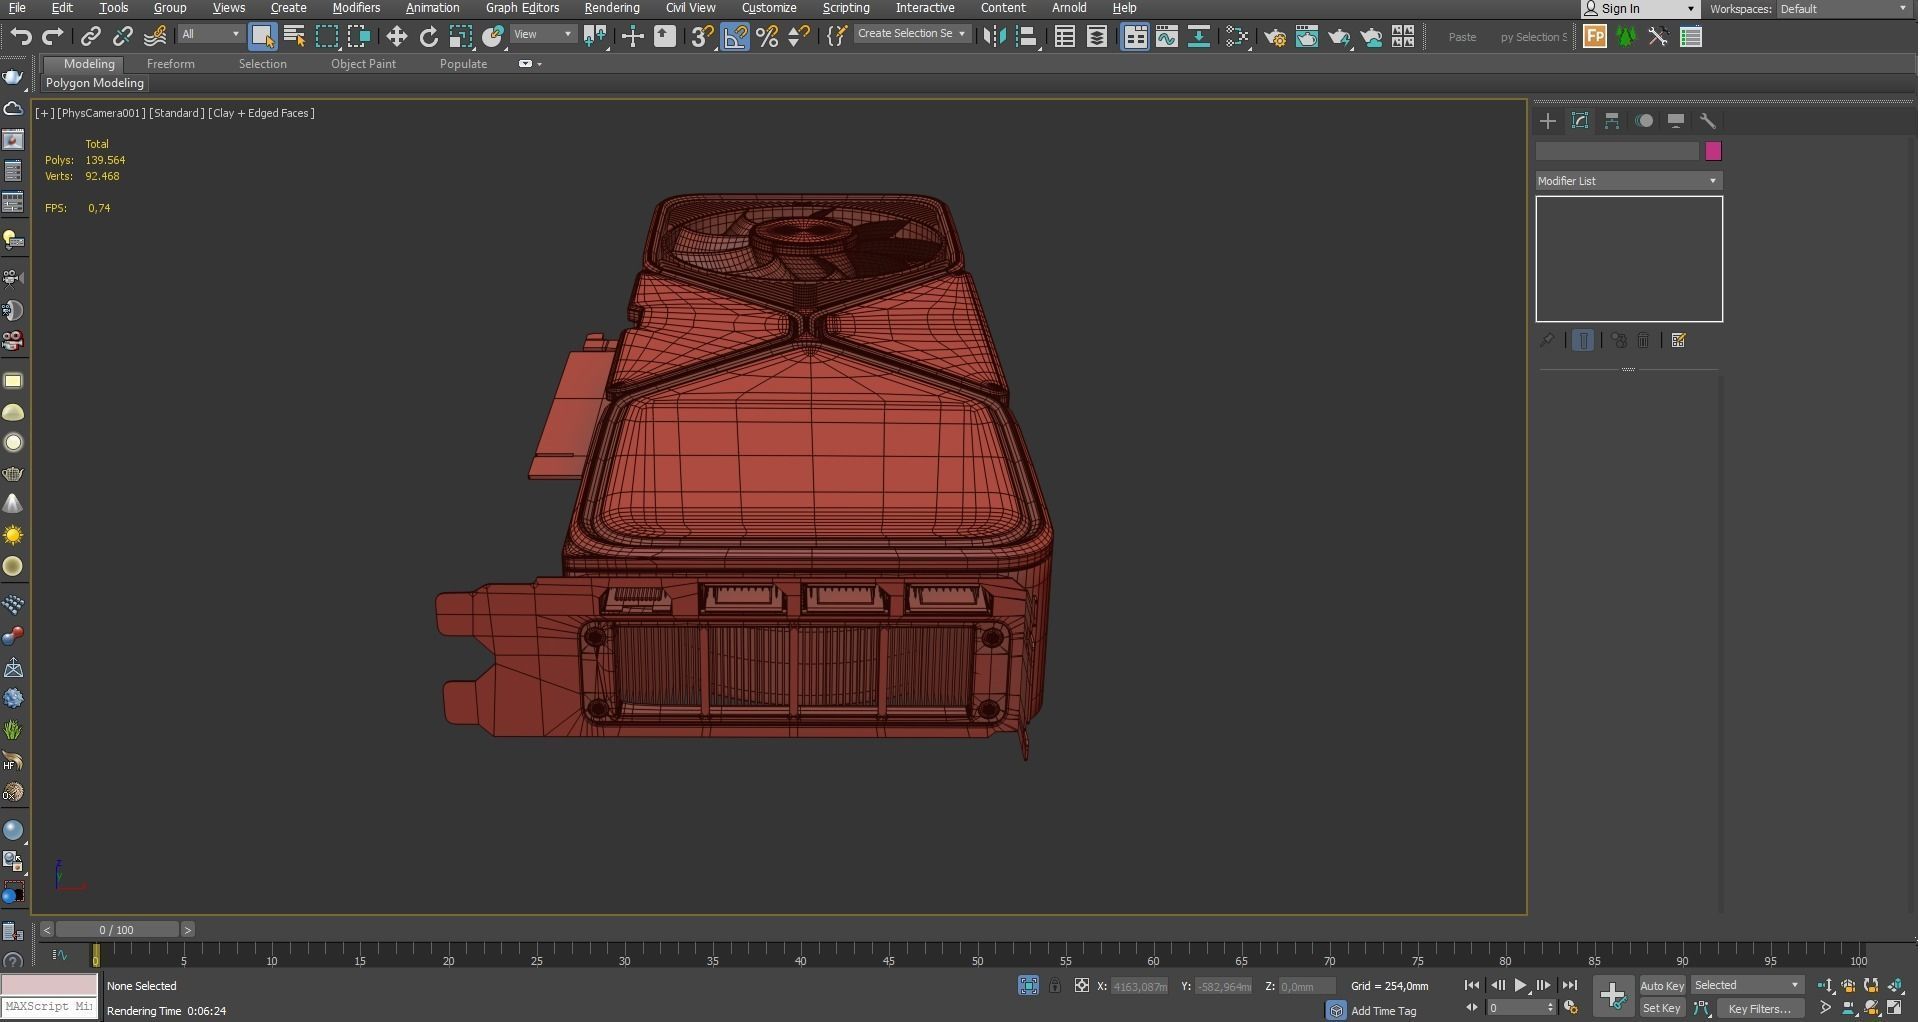Image resolution: width=1920 pixels, height=1022 pixels.
Task: Open key mode Selected dropdown
Action: coord(1747,986)
